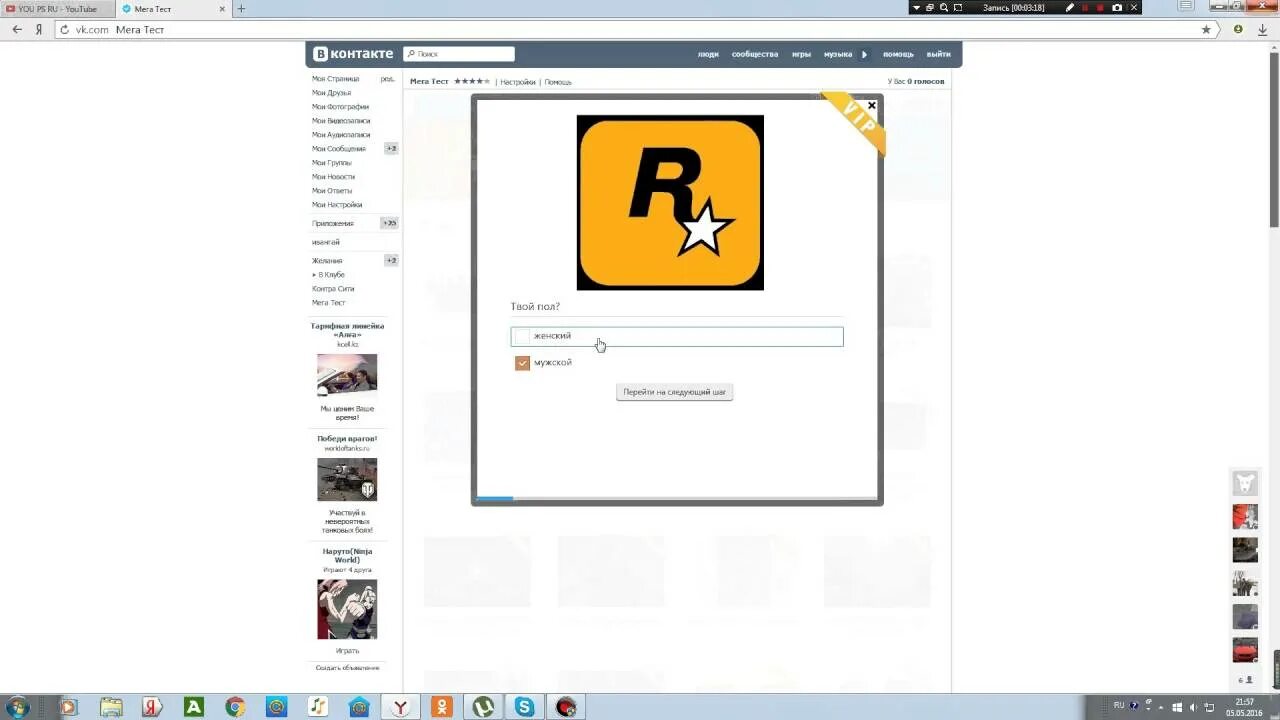1280x720 pixels.
Task: Open музыка in VK header
Action: pyautogui.click(x=838, y=54)
